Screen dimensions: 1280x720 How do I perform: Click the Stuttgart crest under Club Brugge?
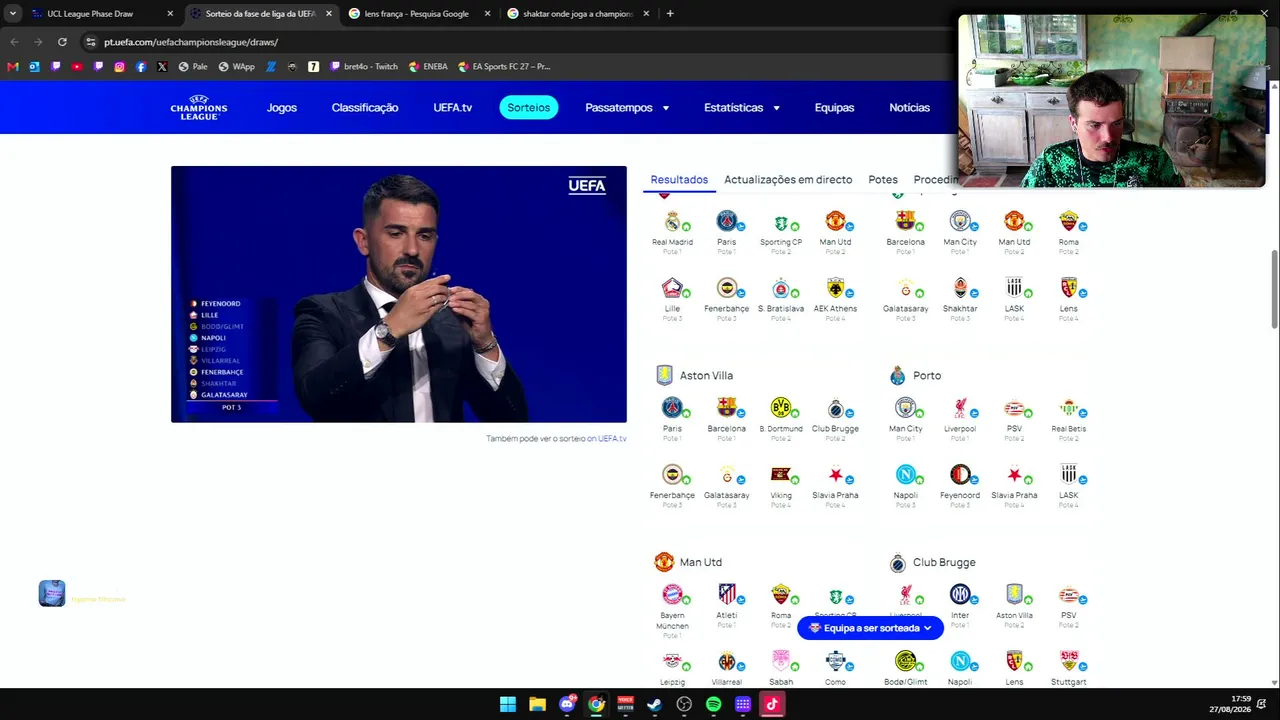point(1069,661)
